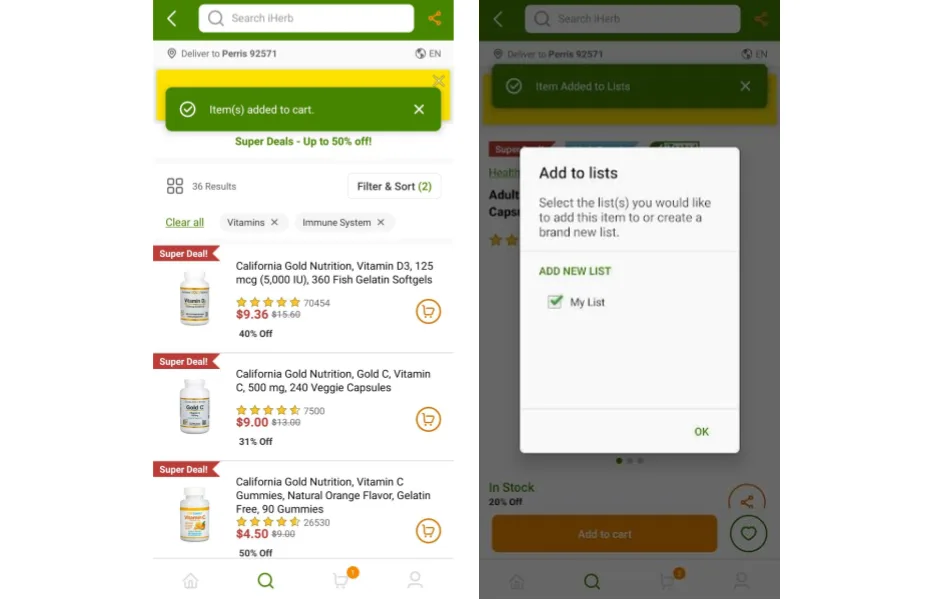The image size is (935, 600).
Task: Toggle the grid view layout icon
Action: point(175,186)
